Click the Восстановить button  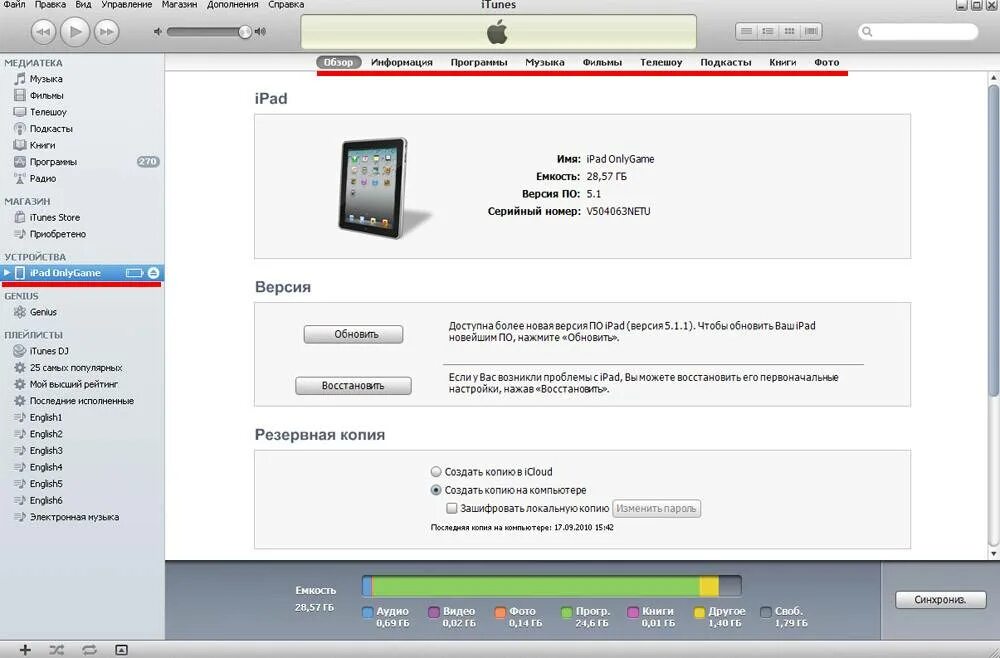coord(353,386)
